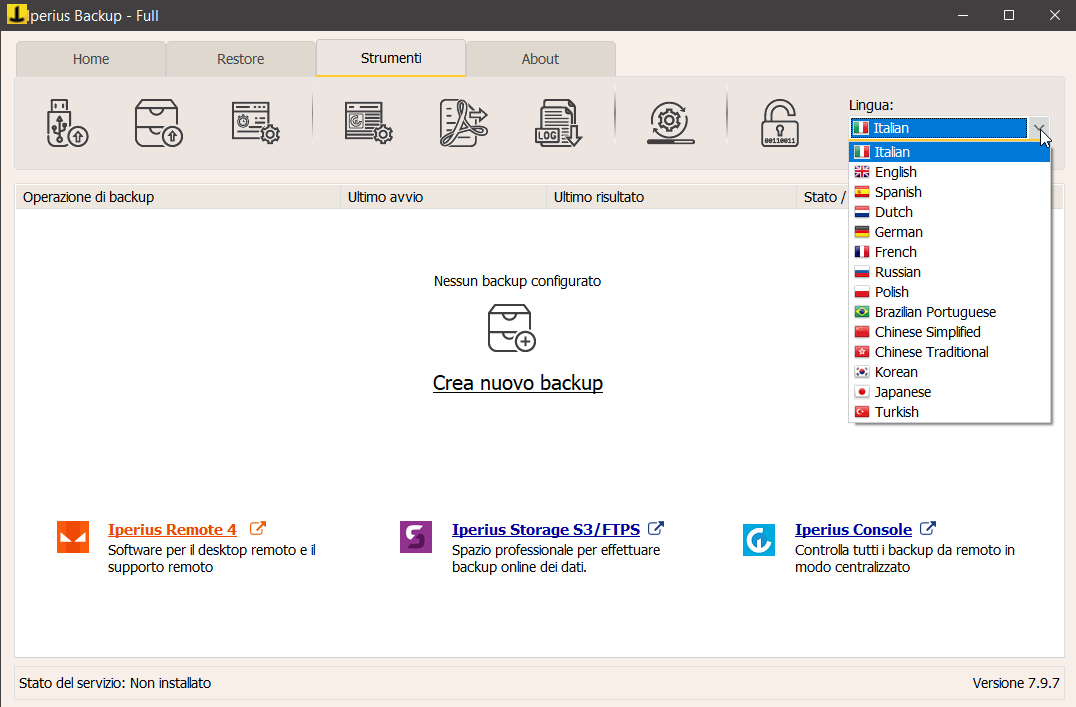The height and width of the screenshot is (707, 1076).
Task: Click the PDF export icon
Action: tap(463, 123)
